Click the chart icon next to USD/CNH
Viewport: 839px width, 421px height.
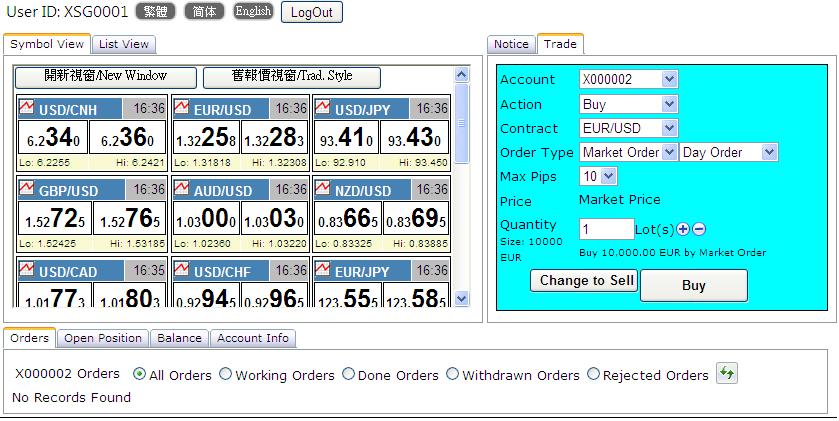coord(27,108)
